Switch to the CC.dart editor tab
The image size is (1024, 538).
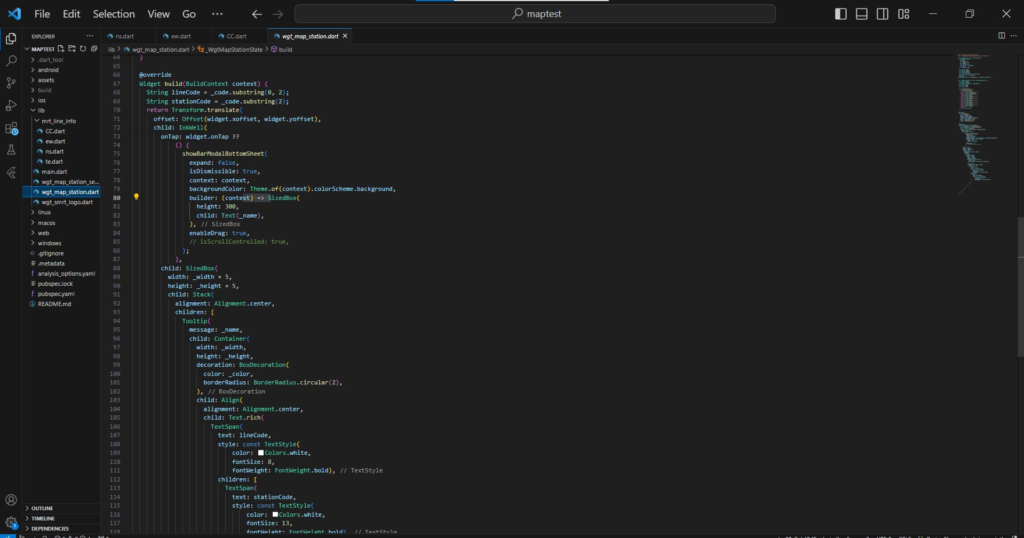tap(237, 36)
